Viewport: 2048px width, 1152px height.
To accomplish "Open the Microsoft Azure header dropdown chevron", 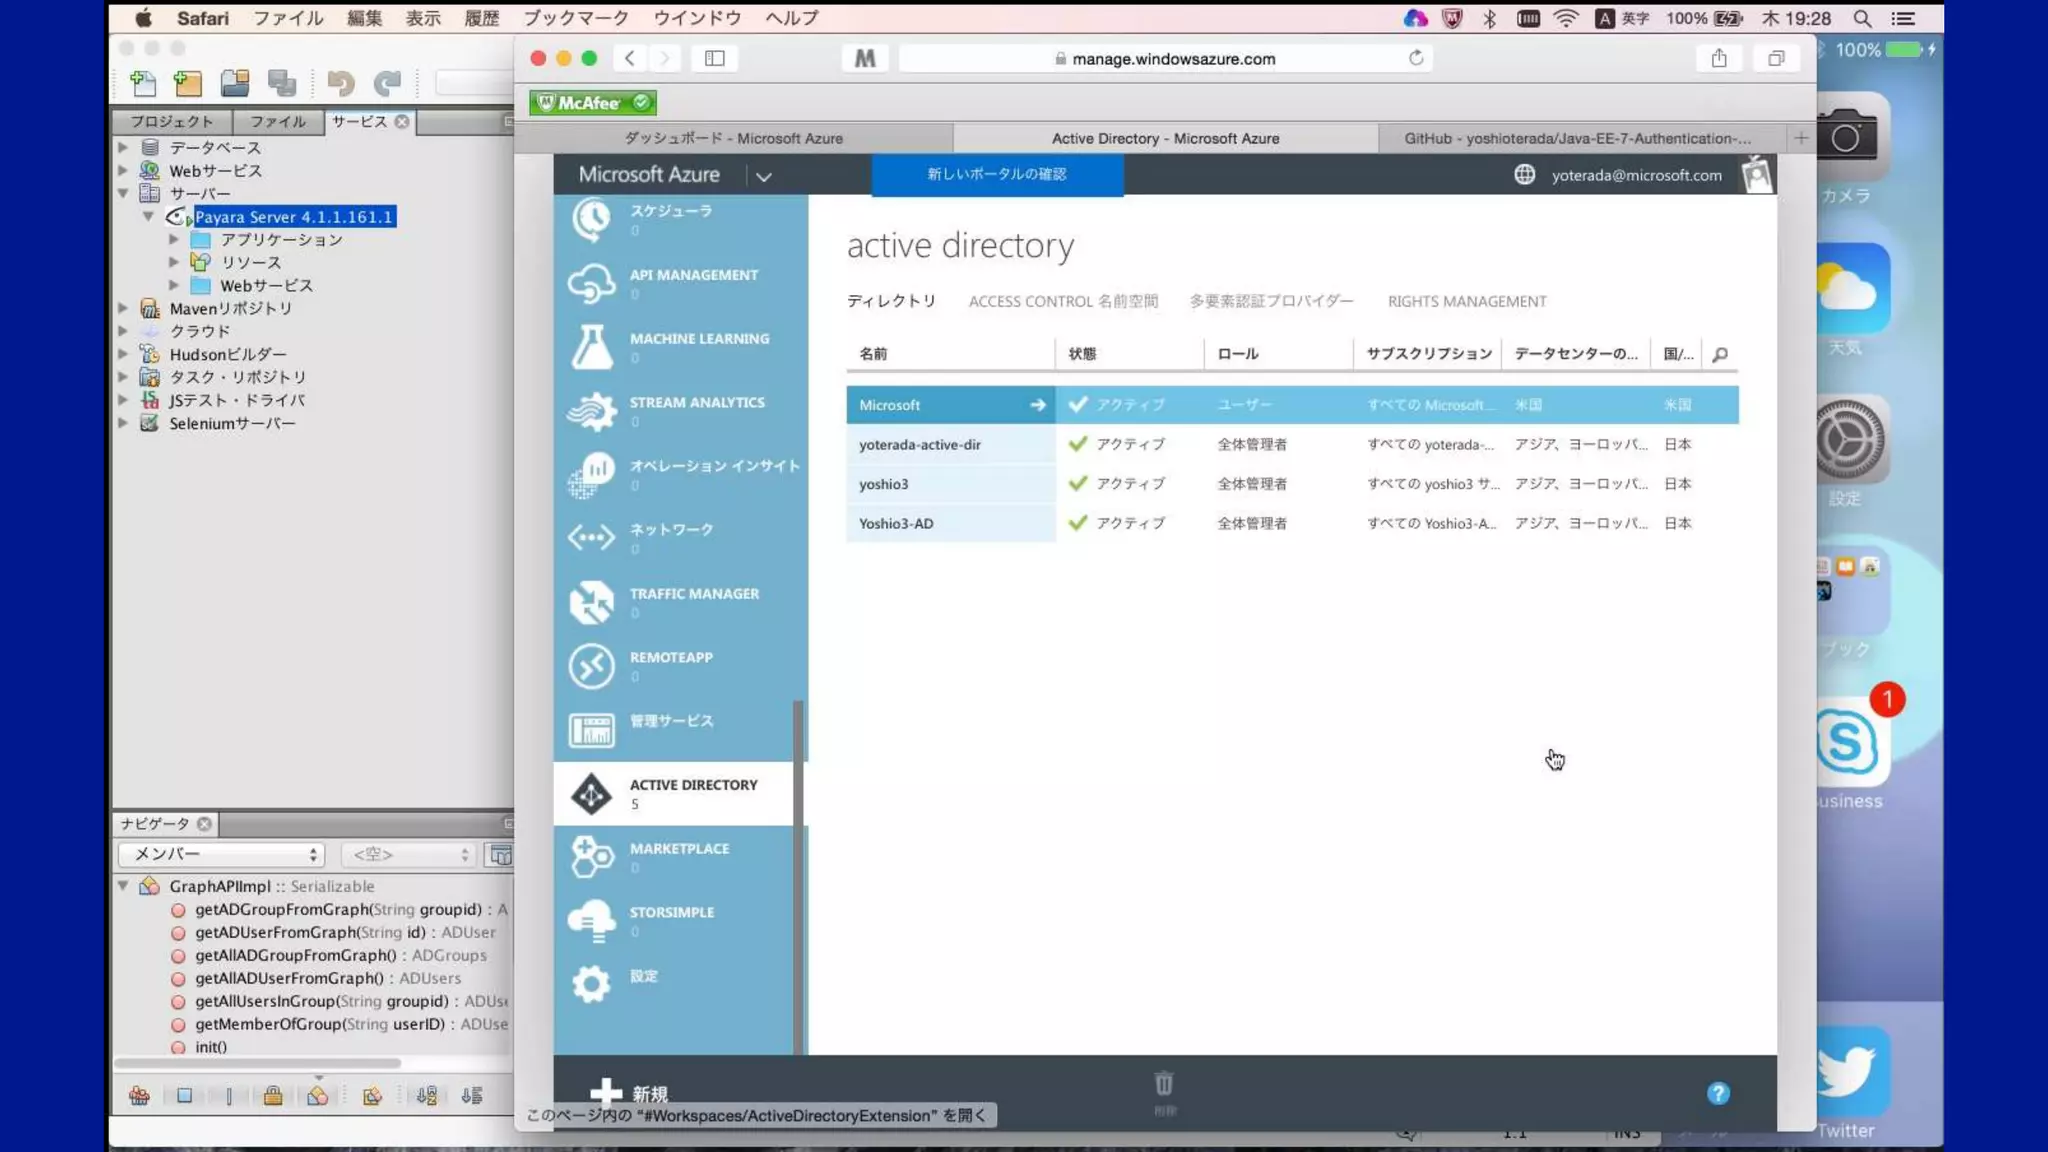I will 764,176.
